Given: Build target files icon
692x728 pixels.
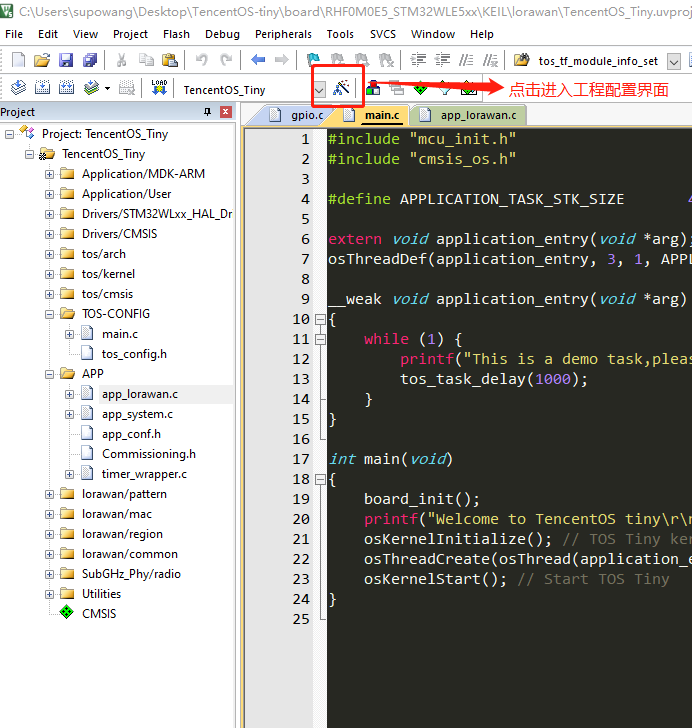Looking at the screenshot, I should [x=42, y=87].
